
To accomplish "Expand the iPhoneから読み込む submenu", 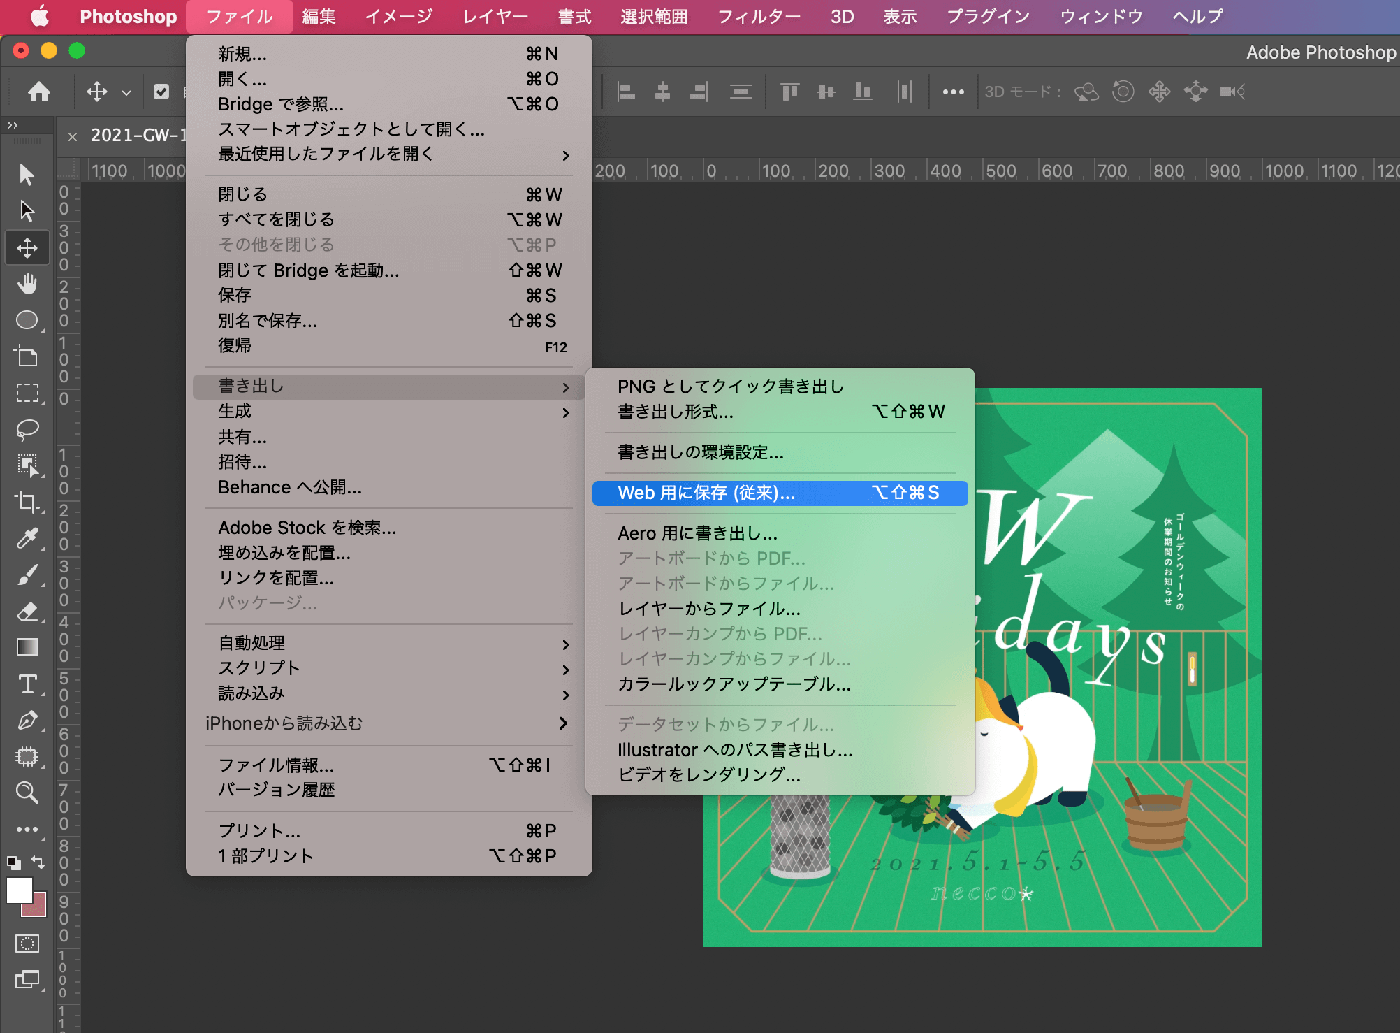I will [389, 723].
